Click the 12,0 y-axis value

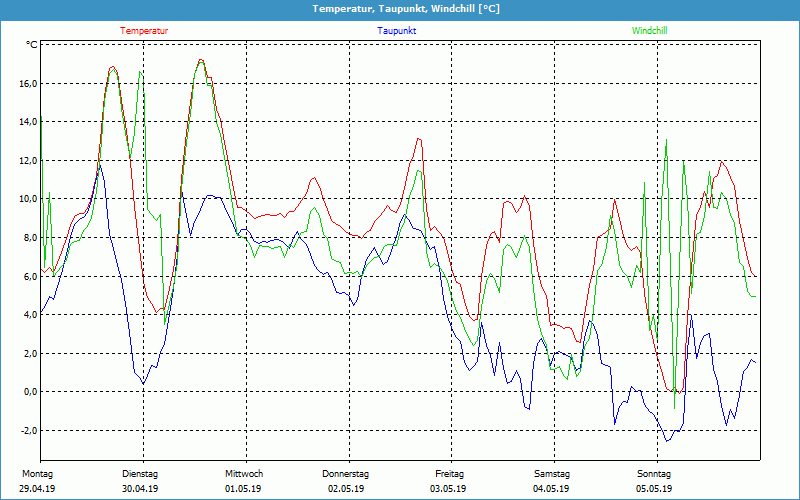(28, 161)
